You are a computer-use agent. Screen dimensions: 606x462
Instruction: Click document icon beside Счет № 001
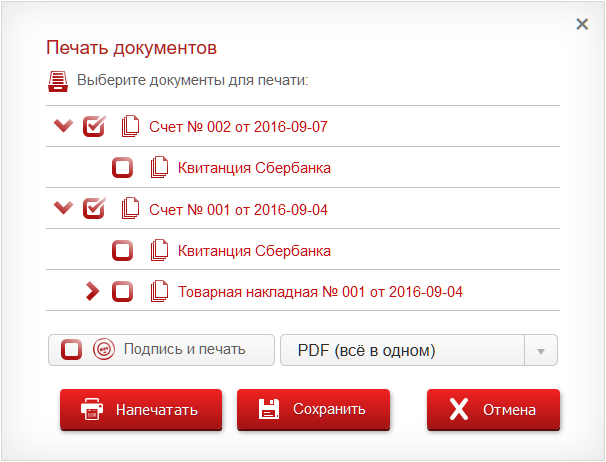(130, 208)
